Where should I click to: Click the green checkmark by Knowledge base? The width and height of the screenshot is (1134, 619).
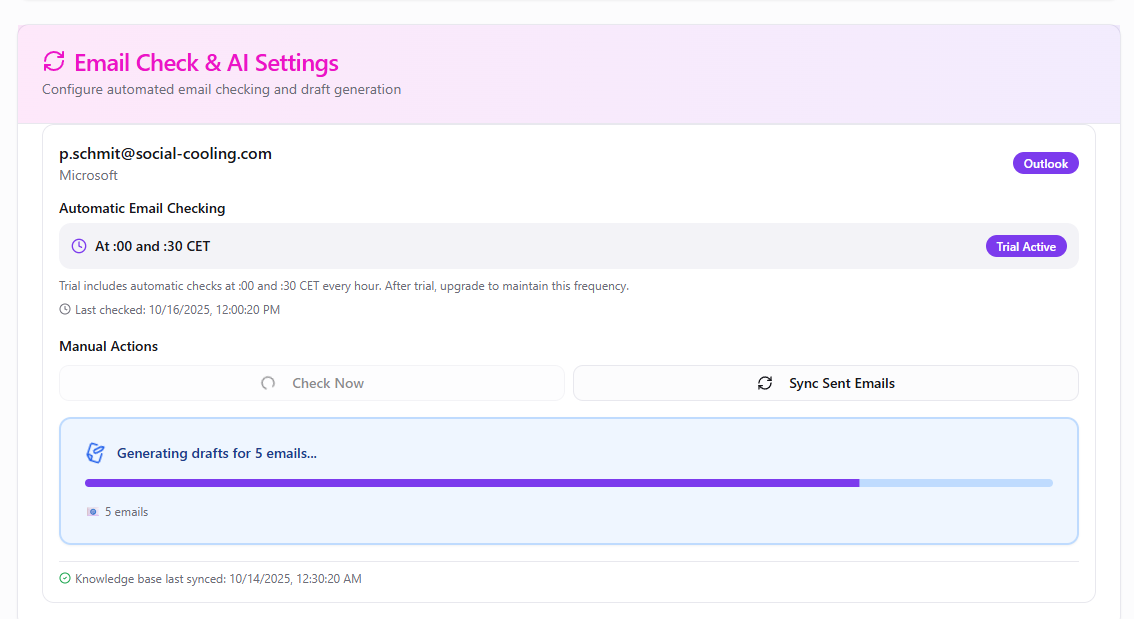(x=65, y=578)
